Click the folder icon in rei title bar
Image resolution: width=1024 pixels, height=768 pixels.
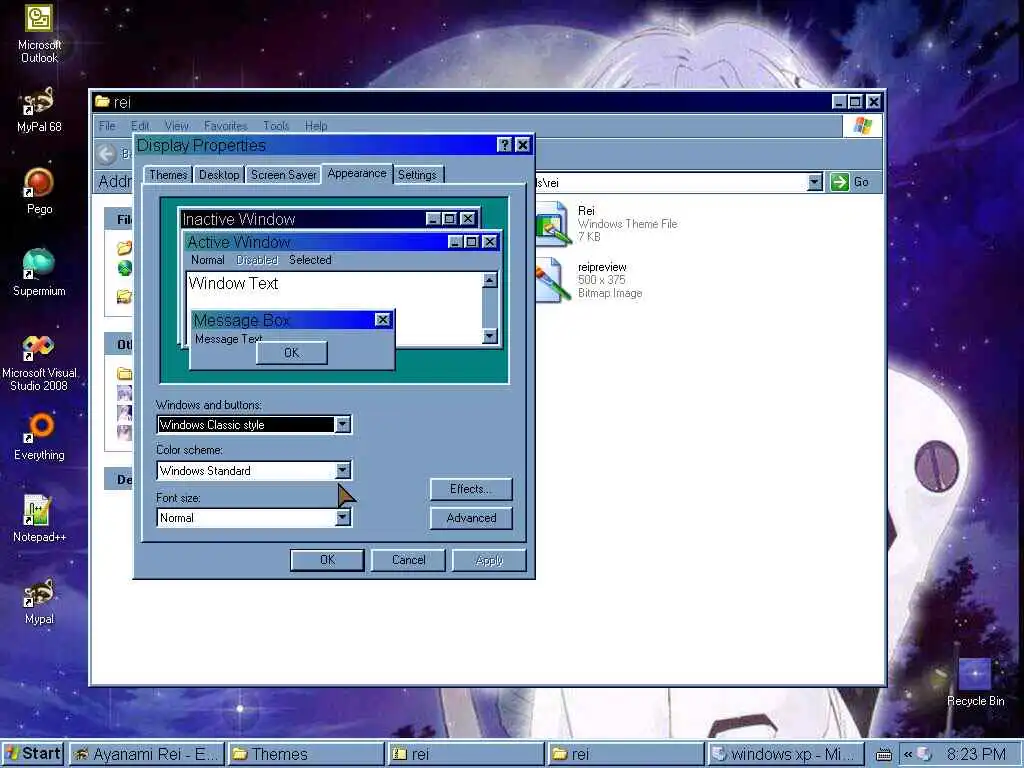[x=102, y=101]
